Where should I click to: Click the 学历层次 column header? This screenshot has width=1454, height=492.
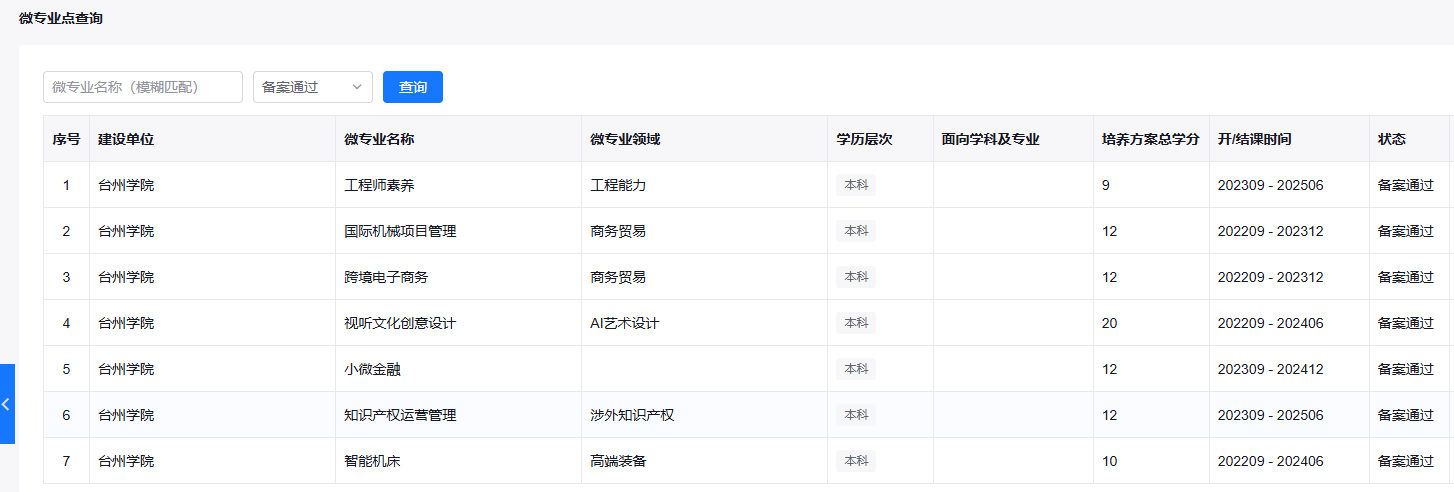point(864,139)
